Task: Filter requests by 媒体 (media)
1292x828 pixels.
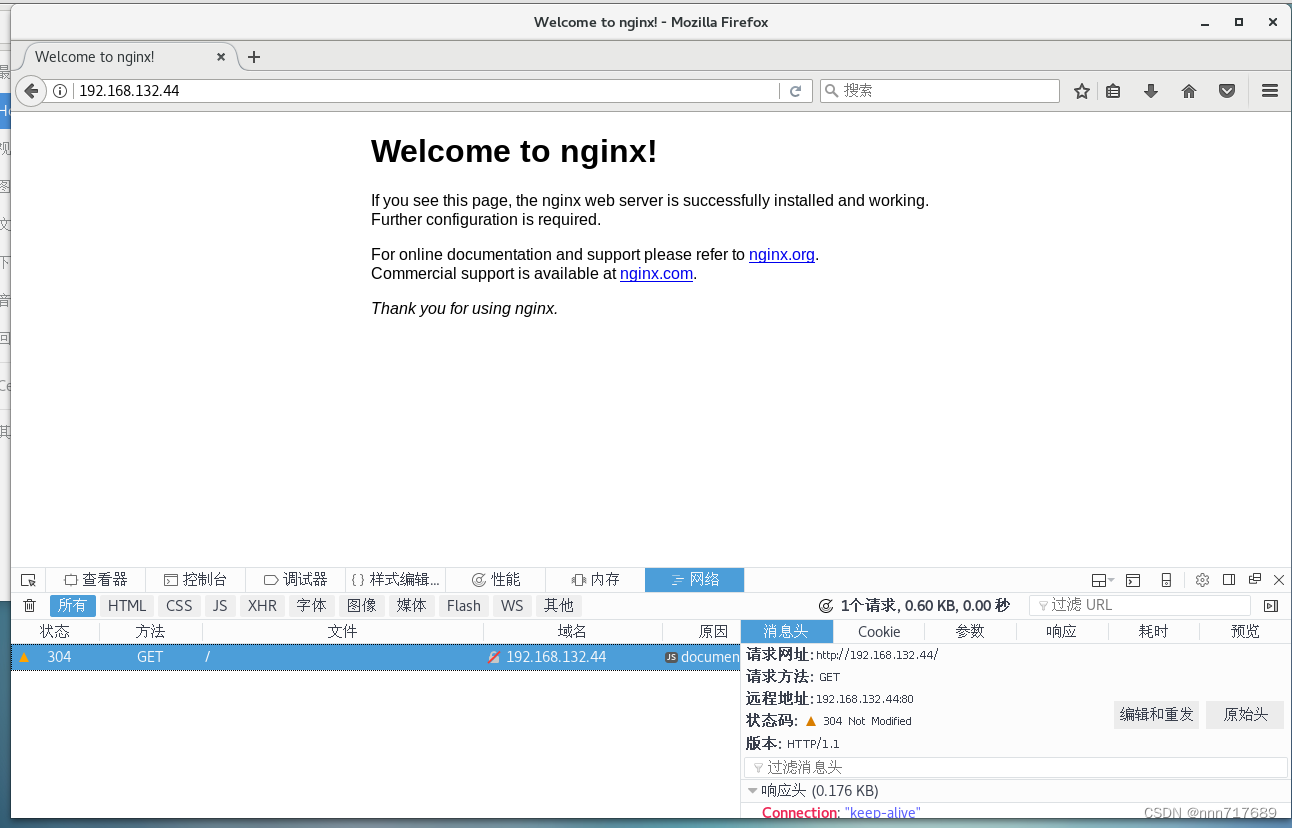Action: tap(411, 606)
